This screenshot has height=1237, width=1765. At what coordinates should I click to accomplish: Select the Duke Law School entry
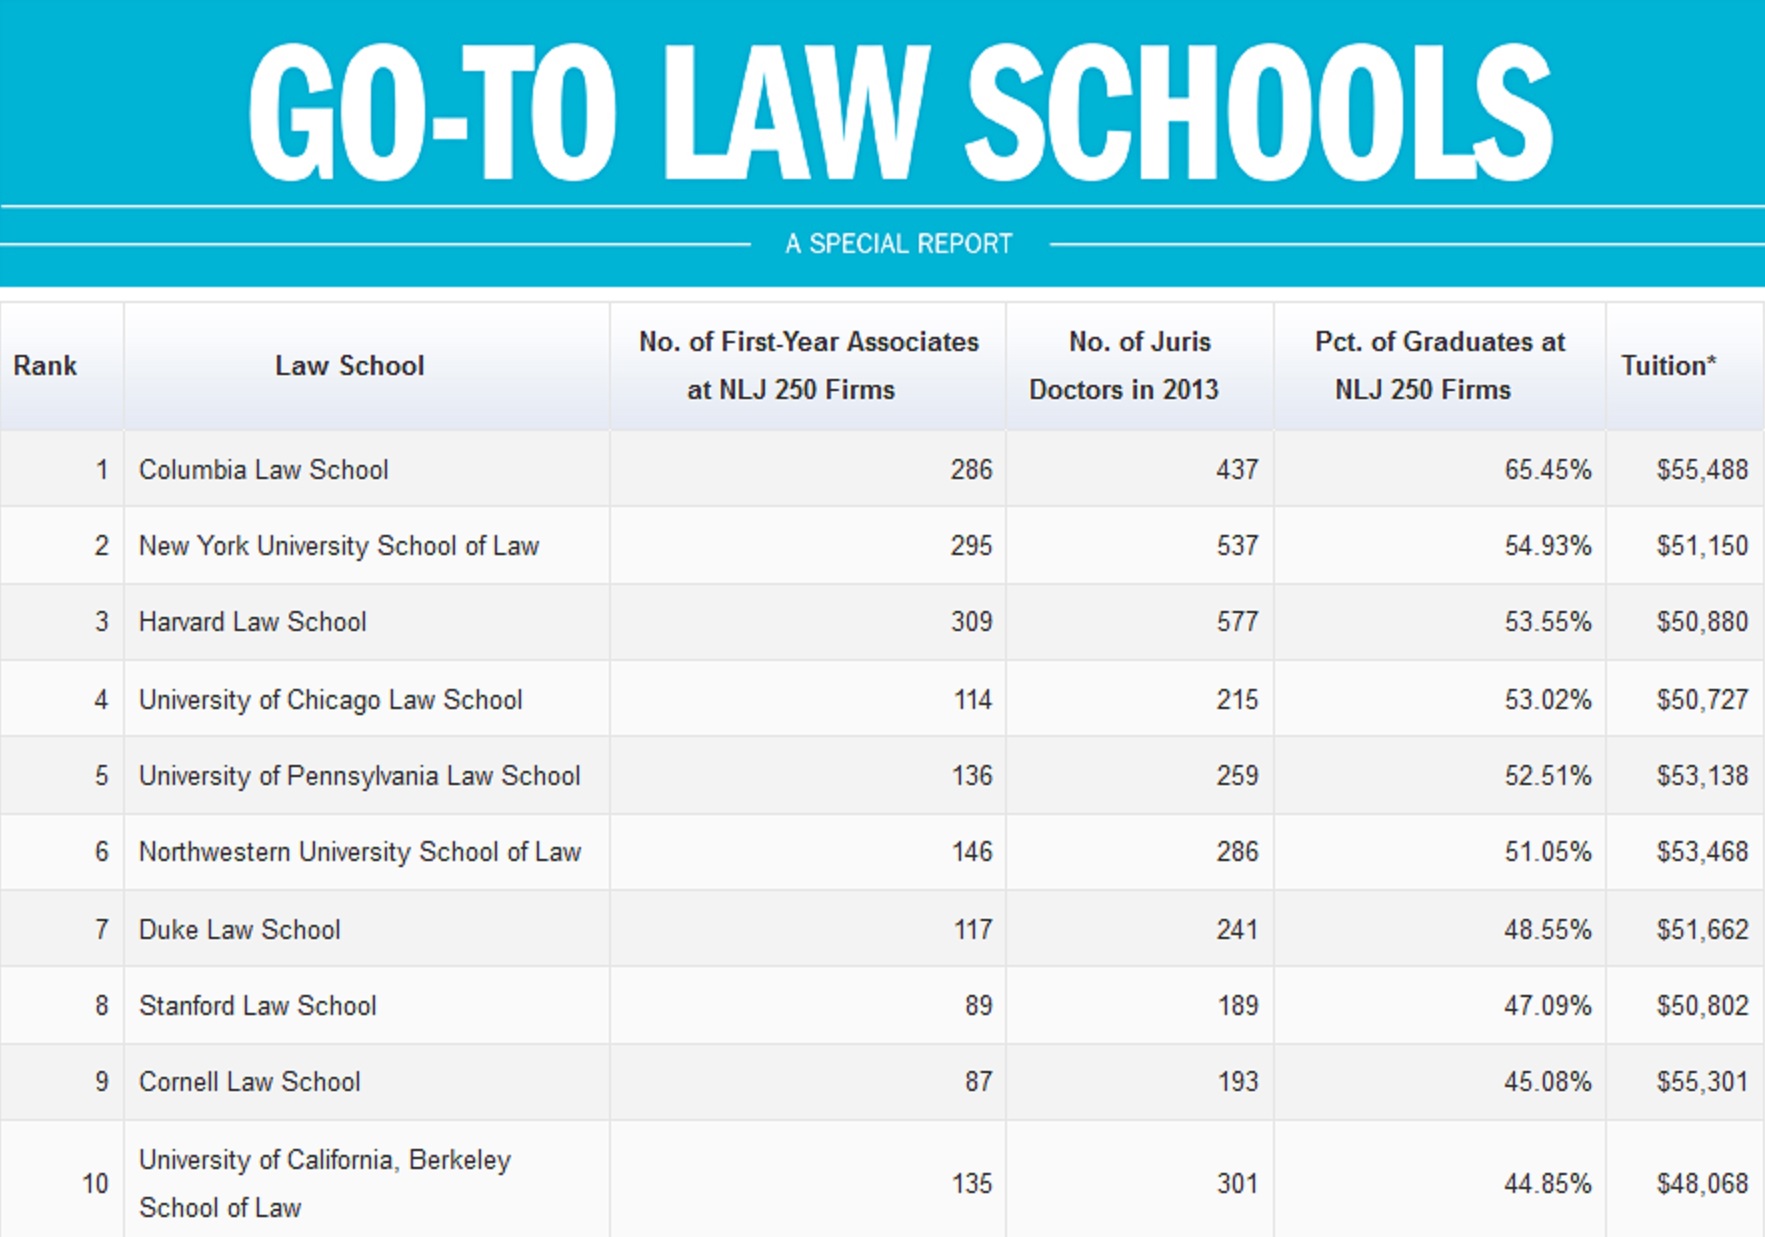point(239,930)
